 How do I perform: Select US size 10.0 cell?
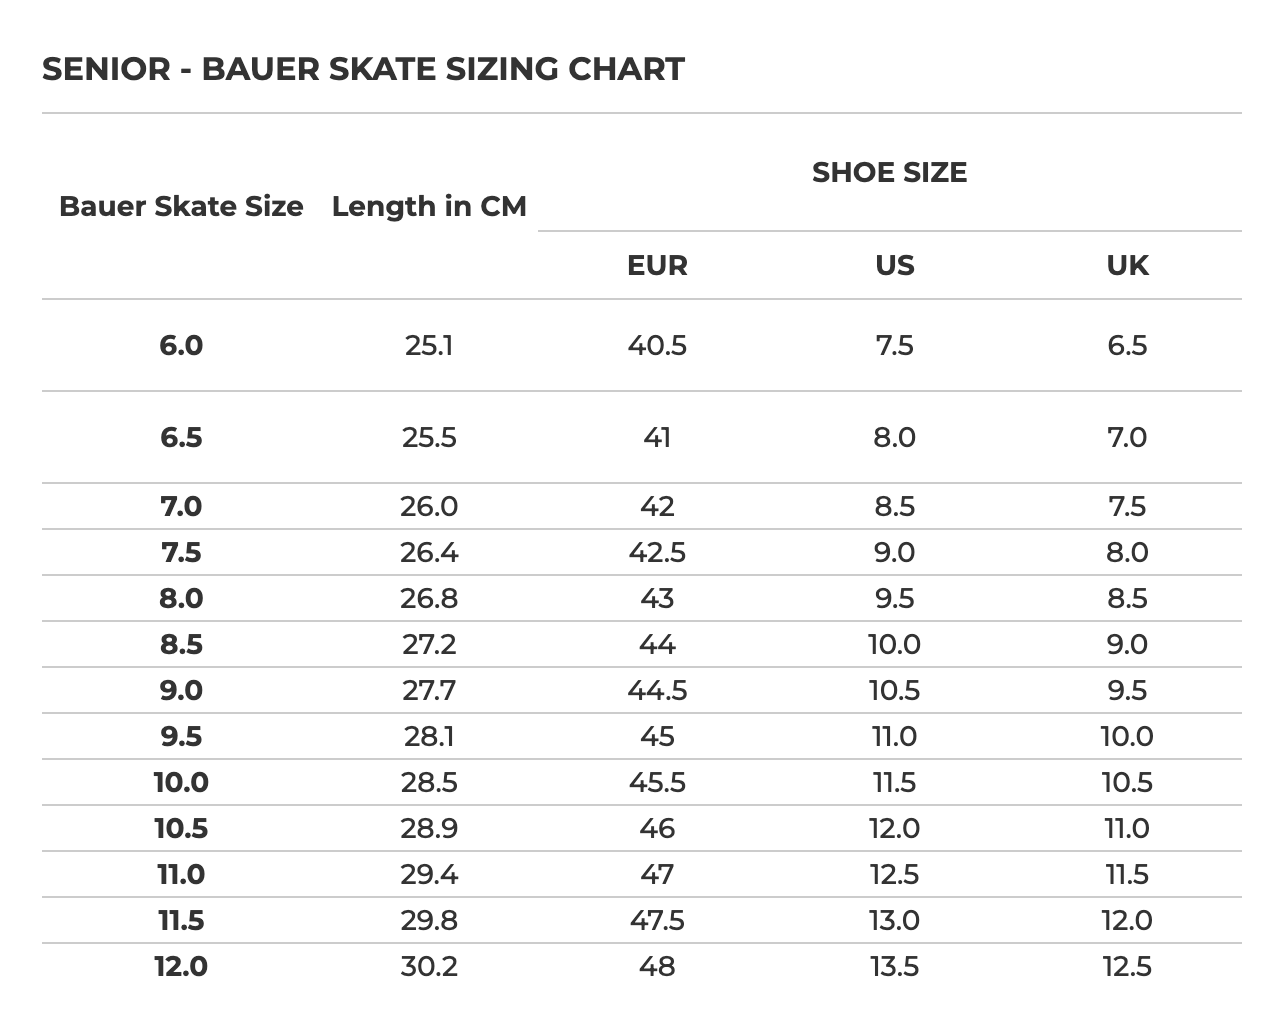pos(894,644)
